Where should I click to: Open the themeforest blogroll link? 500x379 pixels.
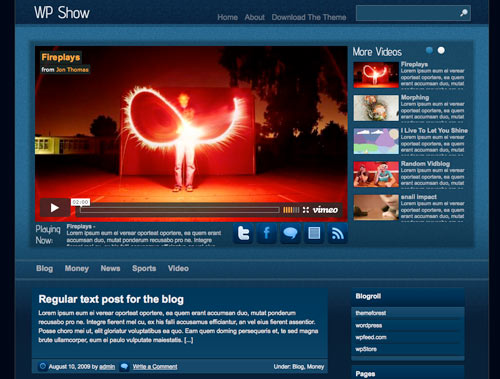pos(371,313)
